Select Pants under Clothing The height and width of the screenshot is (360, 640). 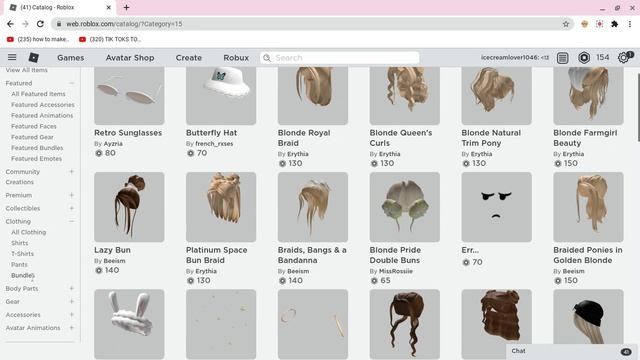tap(19, 264)
